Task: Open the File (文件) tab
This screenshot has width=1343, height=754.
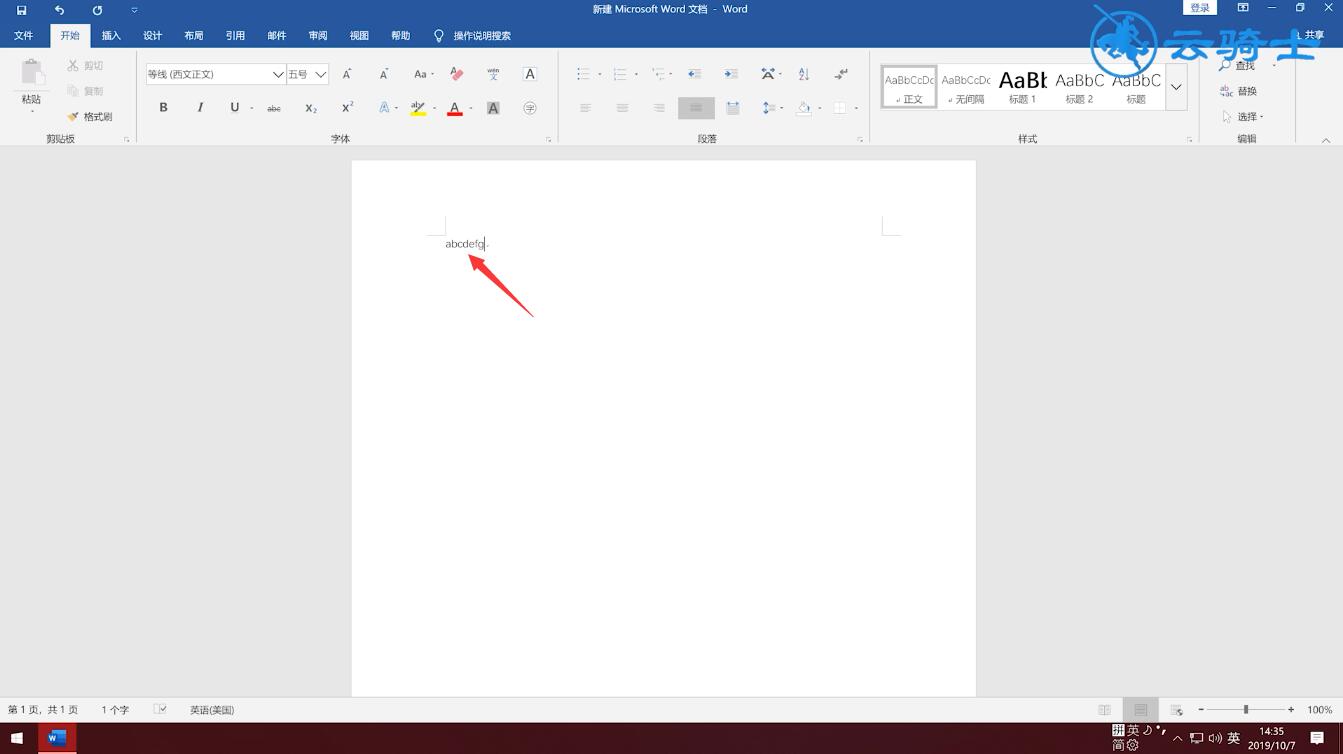Action: 23,35
